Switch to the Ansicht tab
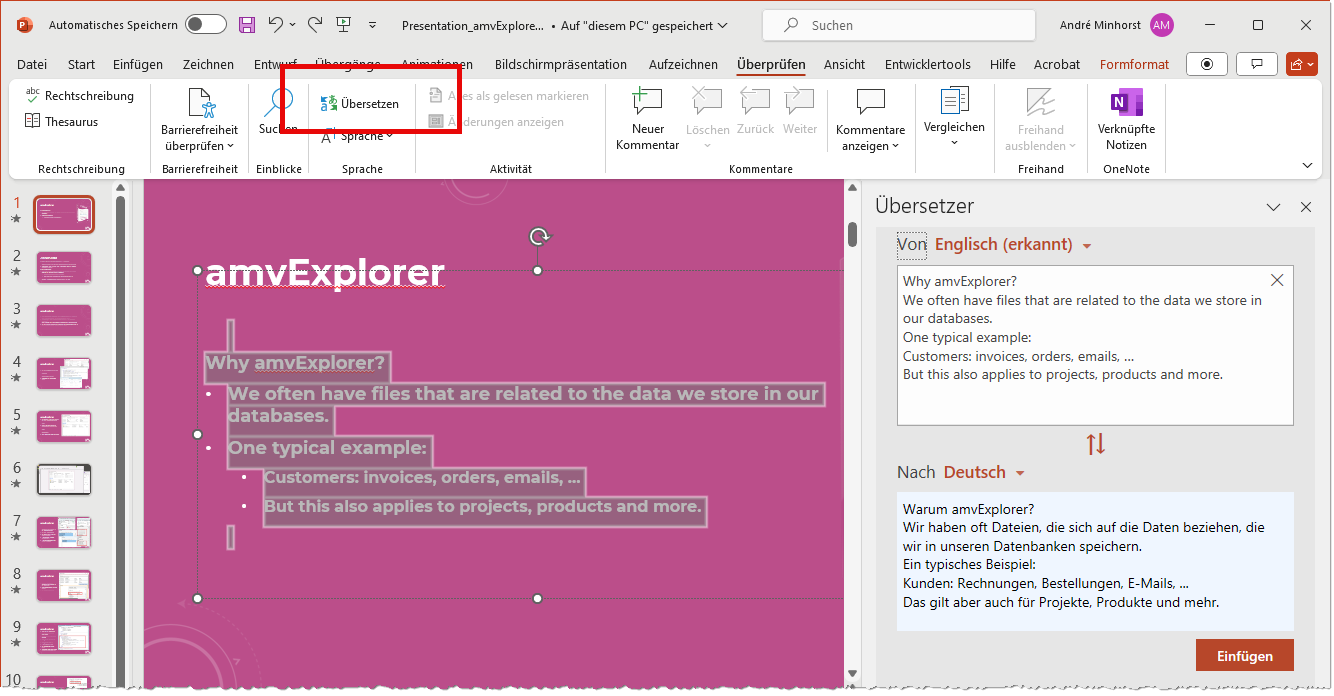The height and width of the screenshot is (696, 1334). click(x=844, y=64)
